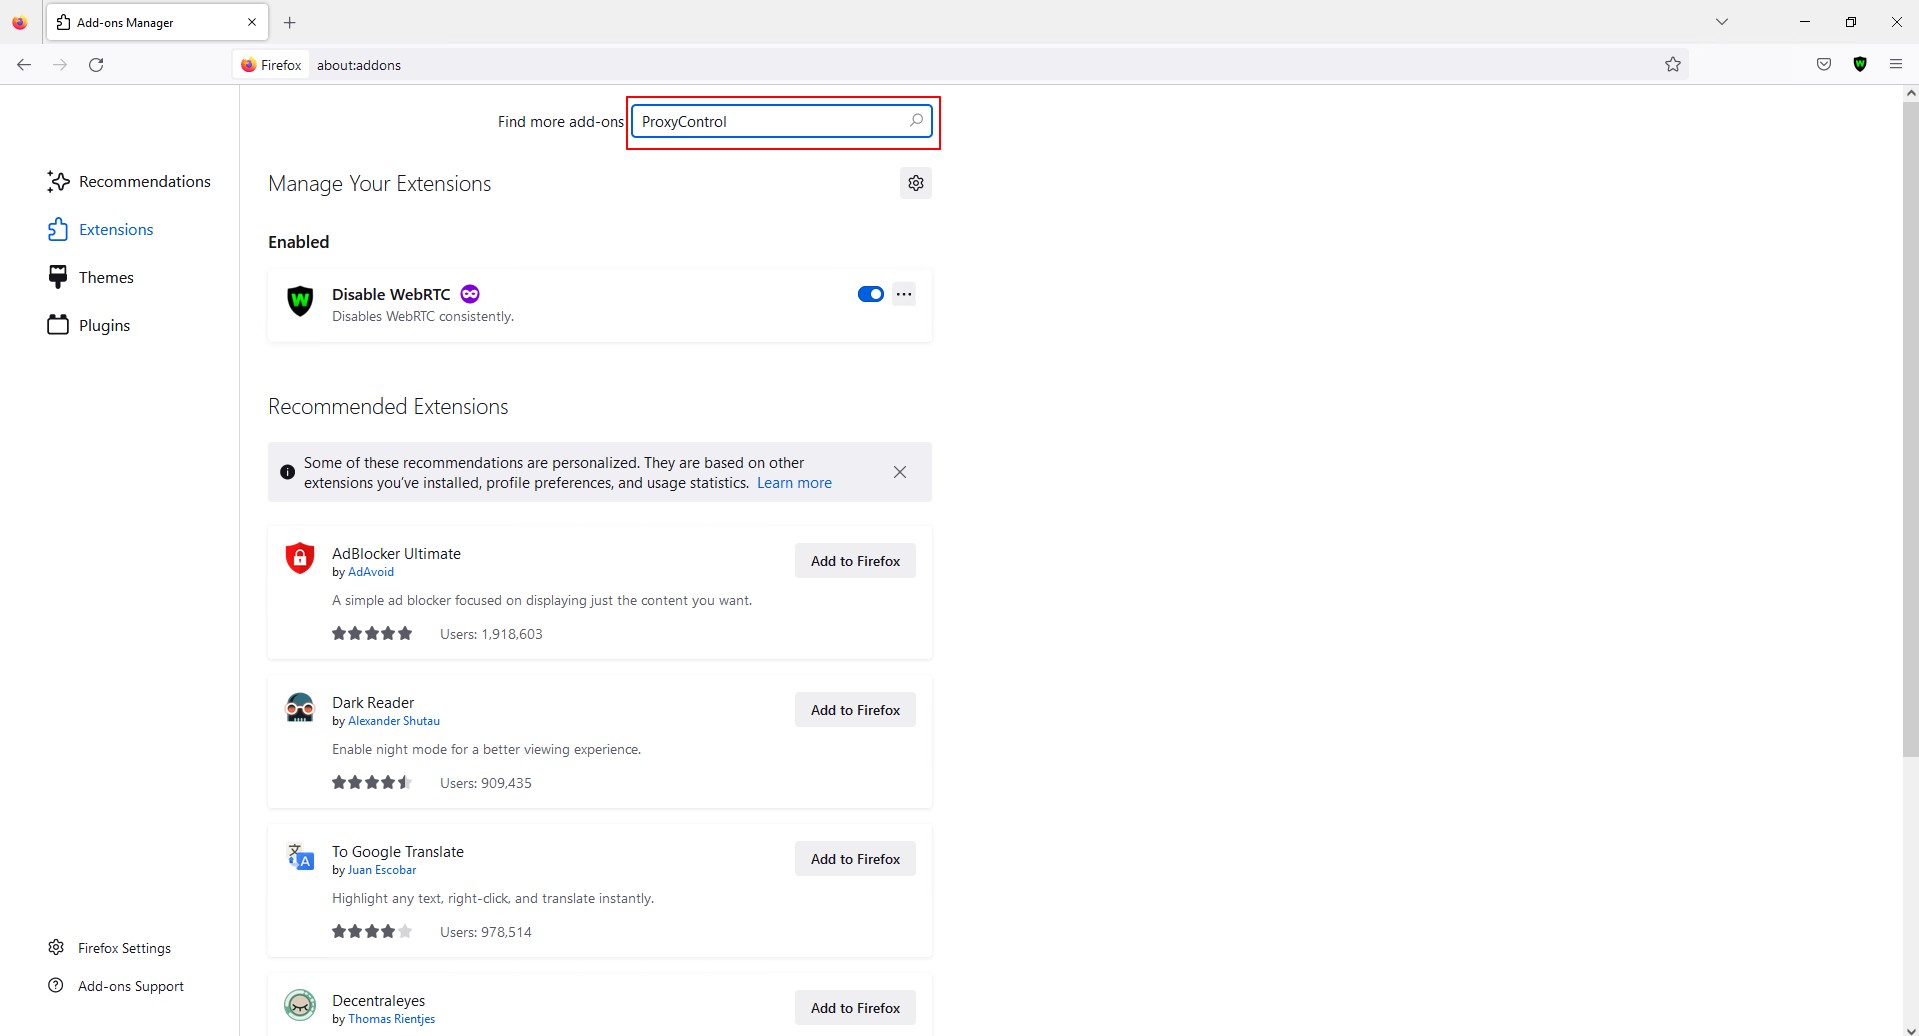This screenshot has width=1919, height=1036.
Task: Click the To Google Translate icon
Action: [300, 856]
